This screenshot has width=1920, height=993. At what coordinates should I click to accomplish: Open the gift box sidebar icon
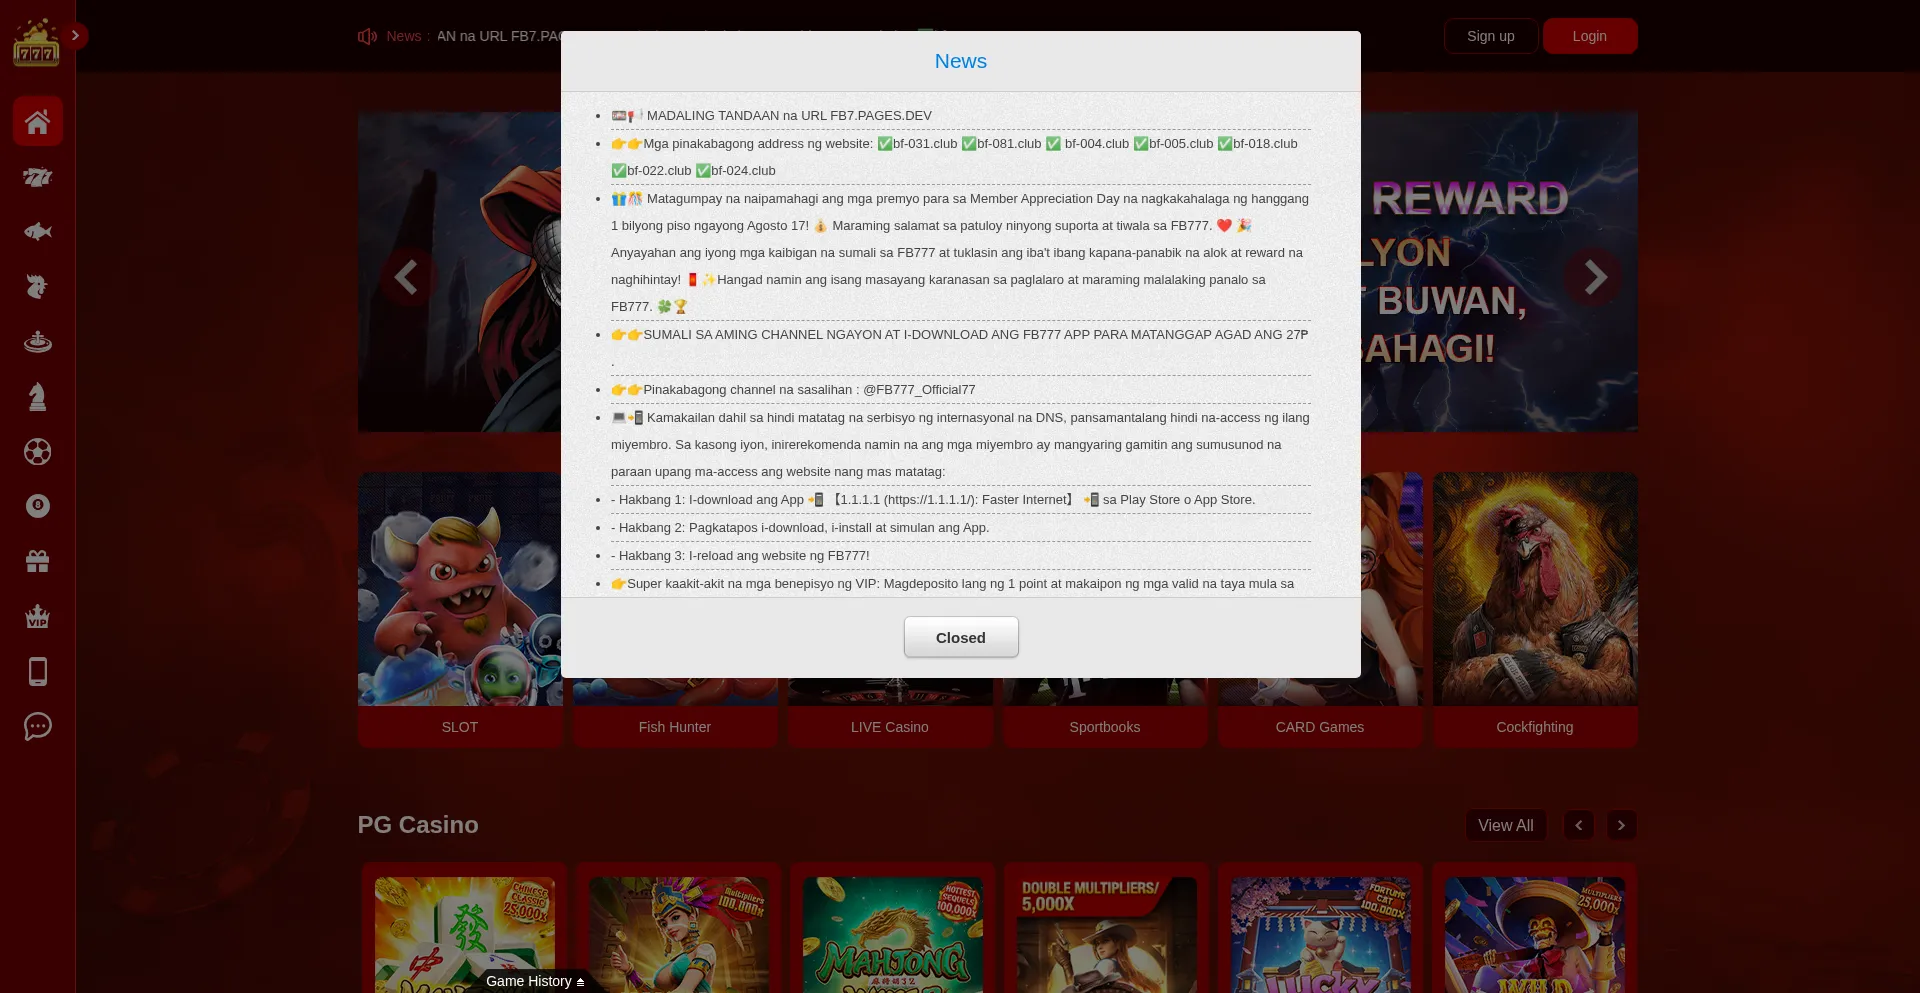(38, 561)
